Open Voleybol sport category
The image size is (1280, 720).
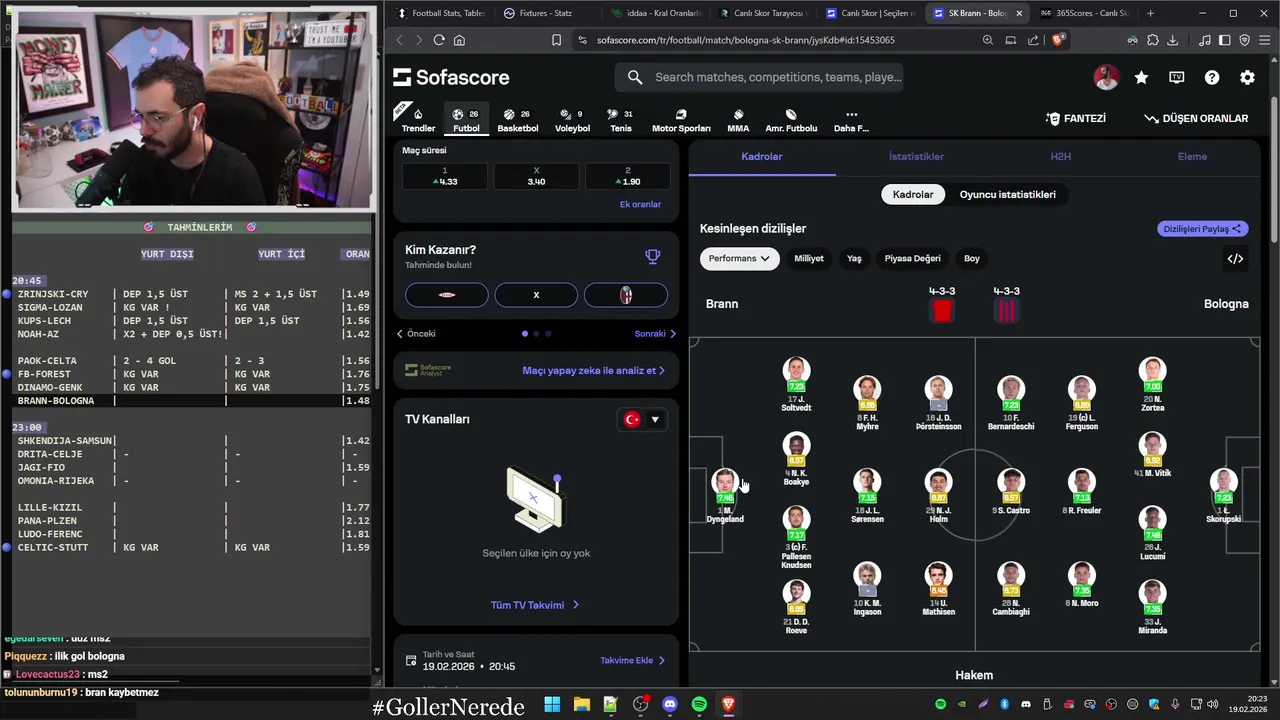pyautogui.click(x=572, y=120)
